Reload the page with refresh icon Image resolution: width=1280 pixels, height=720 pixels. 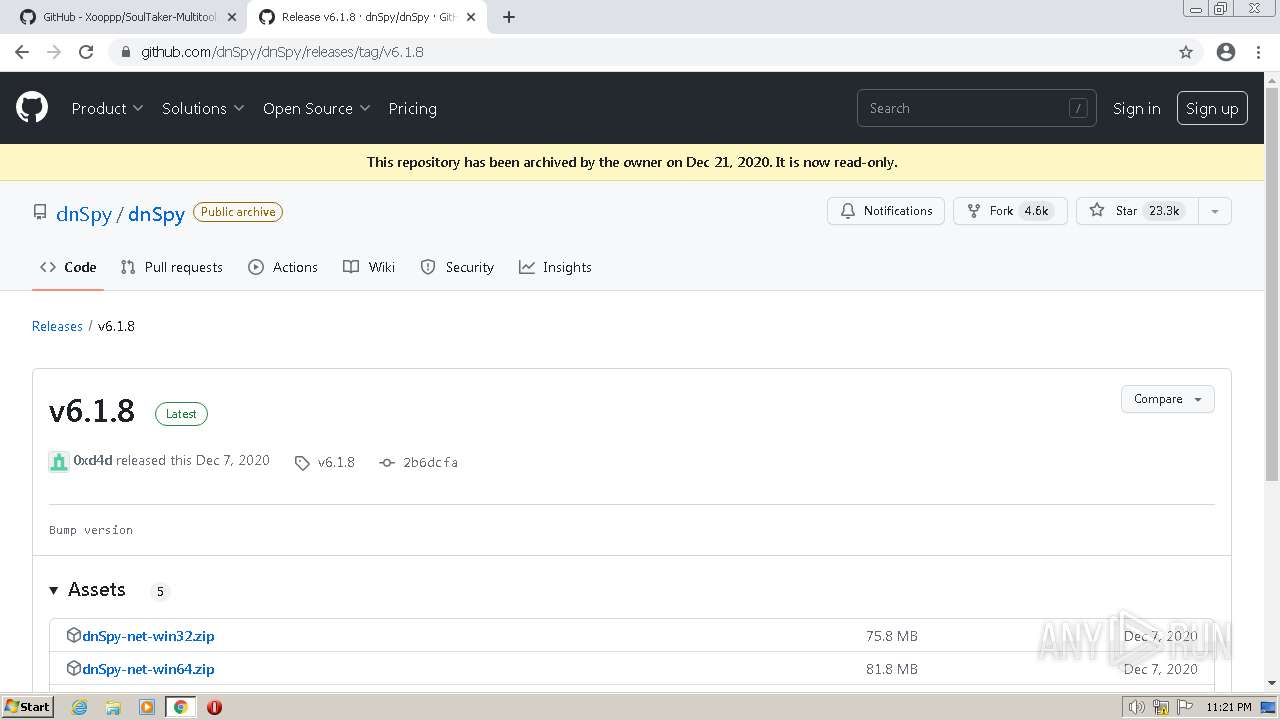pos(86,52)
